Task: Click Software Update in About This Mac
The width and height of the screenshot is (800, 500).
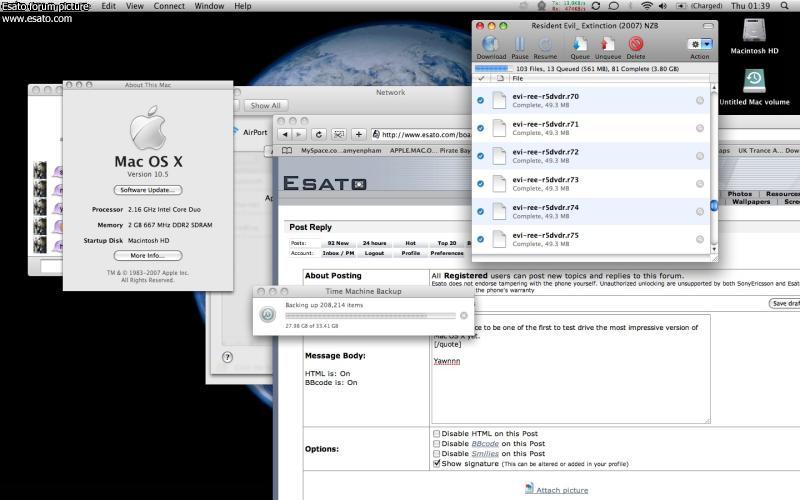Action: (148, 190)
